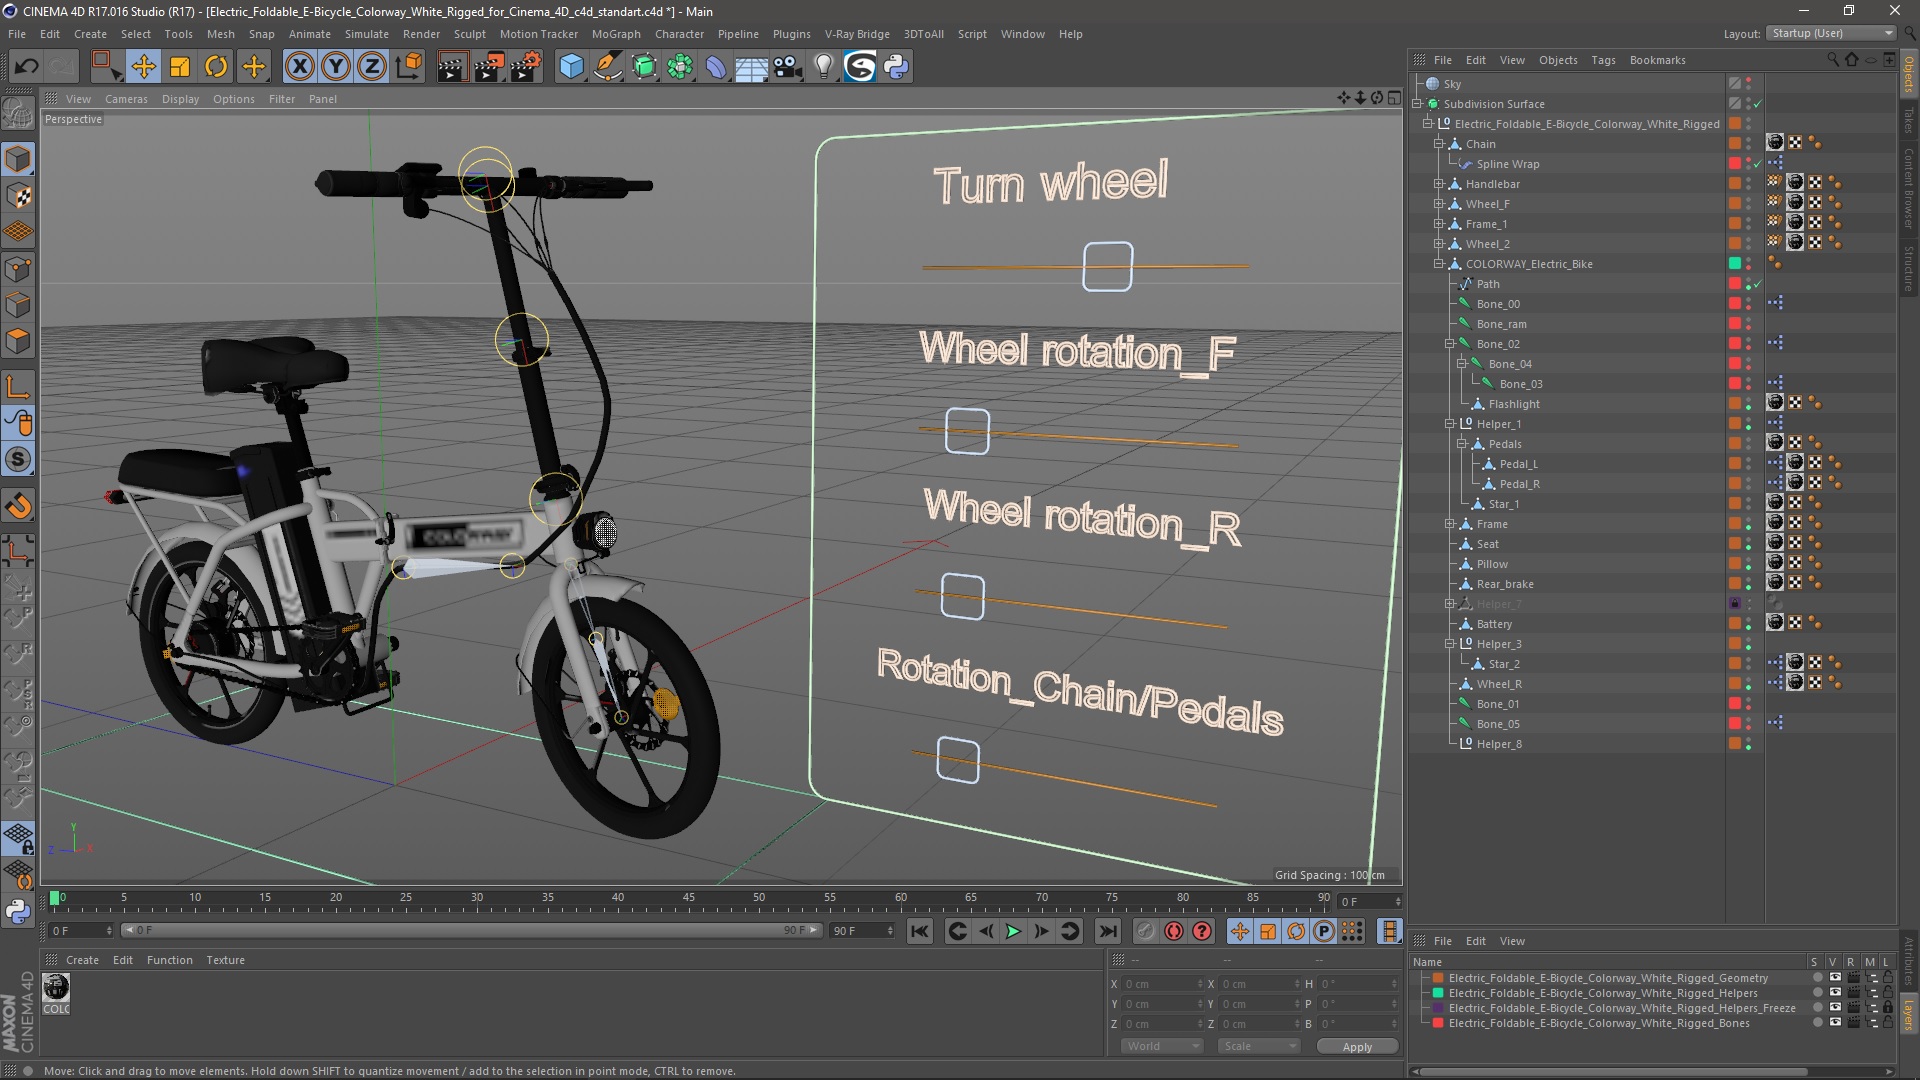Collapse the Helper_1 group
Screen dimensions: 1920x1080
1450,424
